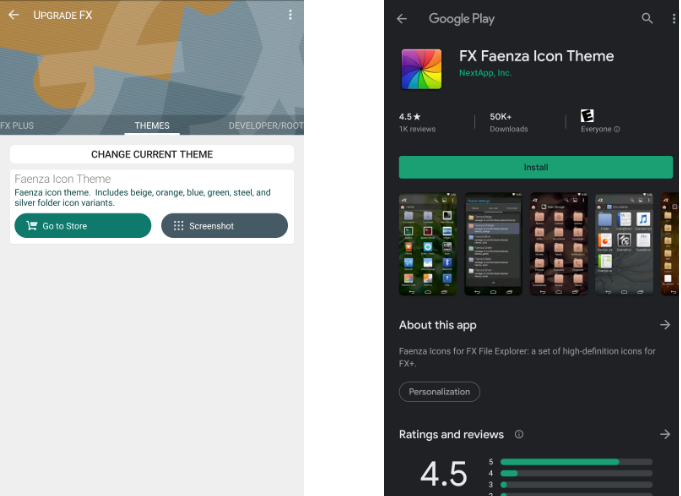Viewport: 681px width, 496px height.
Task: Click Go to Store button
Action: pos(83,225)
